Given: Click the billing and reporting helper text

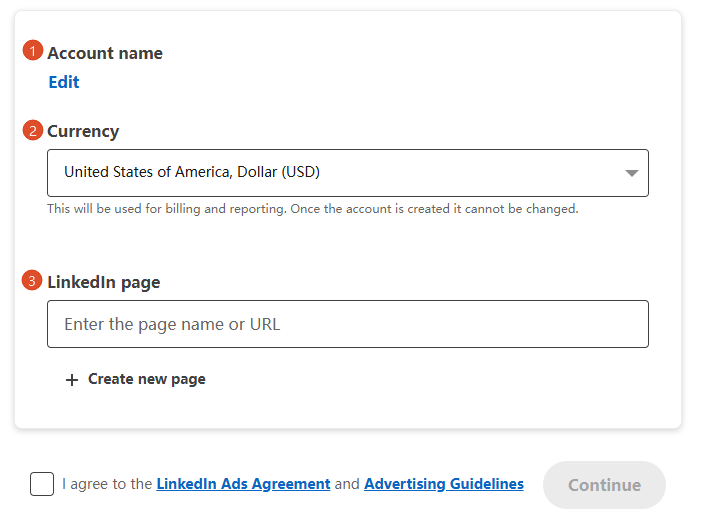Looking at the screenshot, I should (x=312, y=209).
